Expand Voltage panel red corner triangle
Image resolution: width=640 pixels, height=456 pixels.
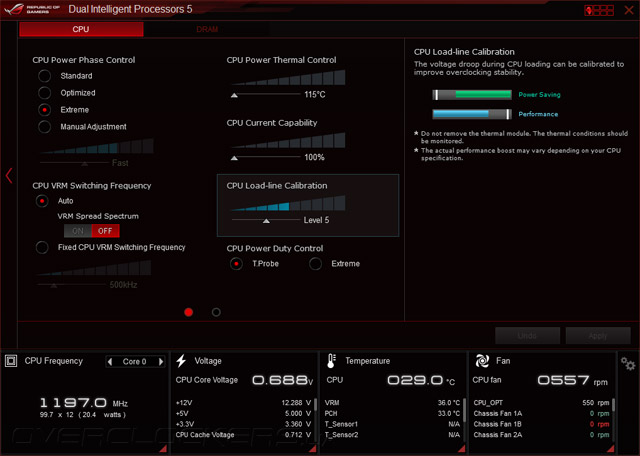pyautogui.click(x=313, y=448)
